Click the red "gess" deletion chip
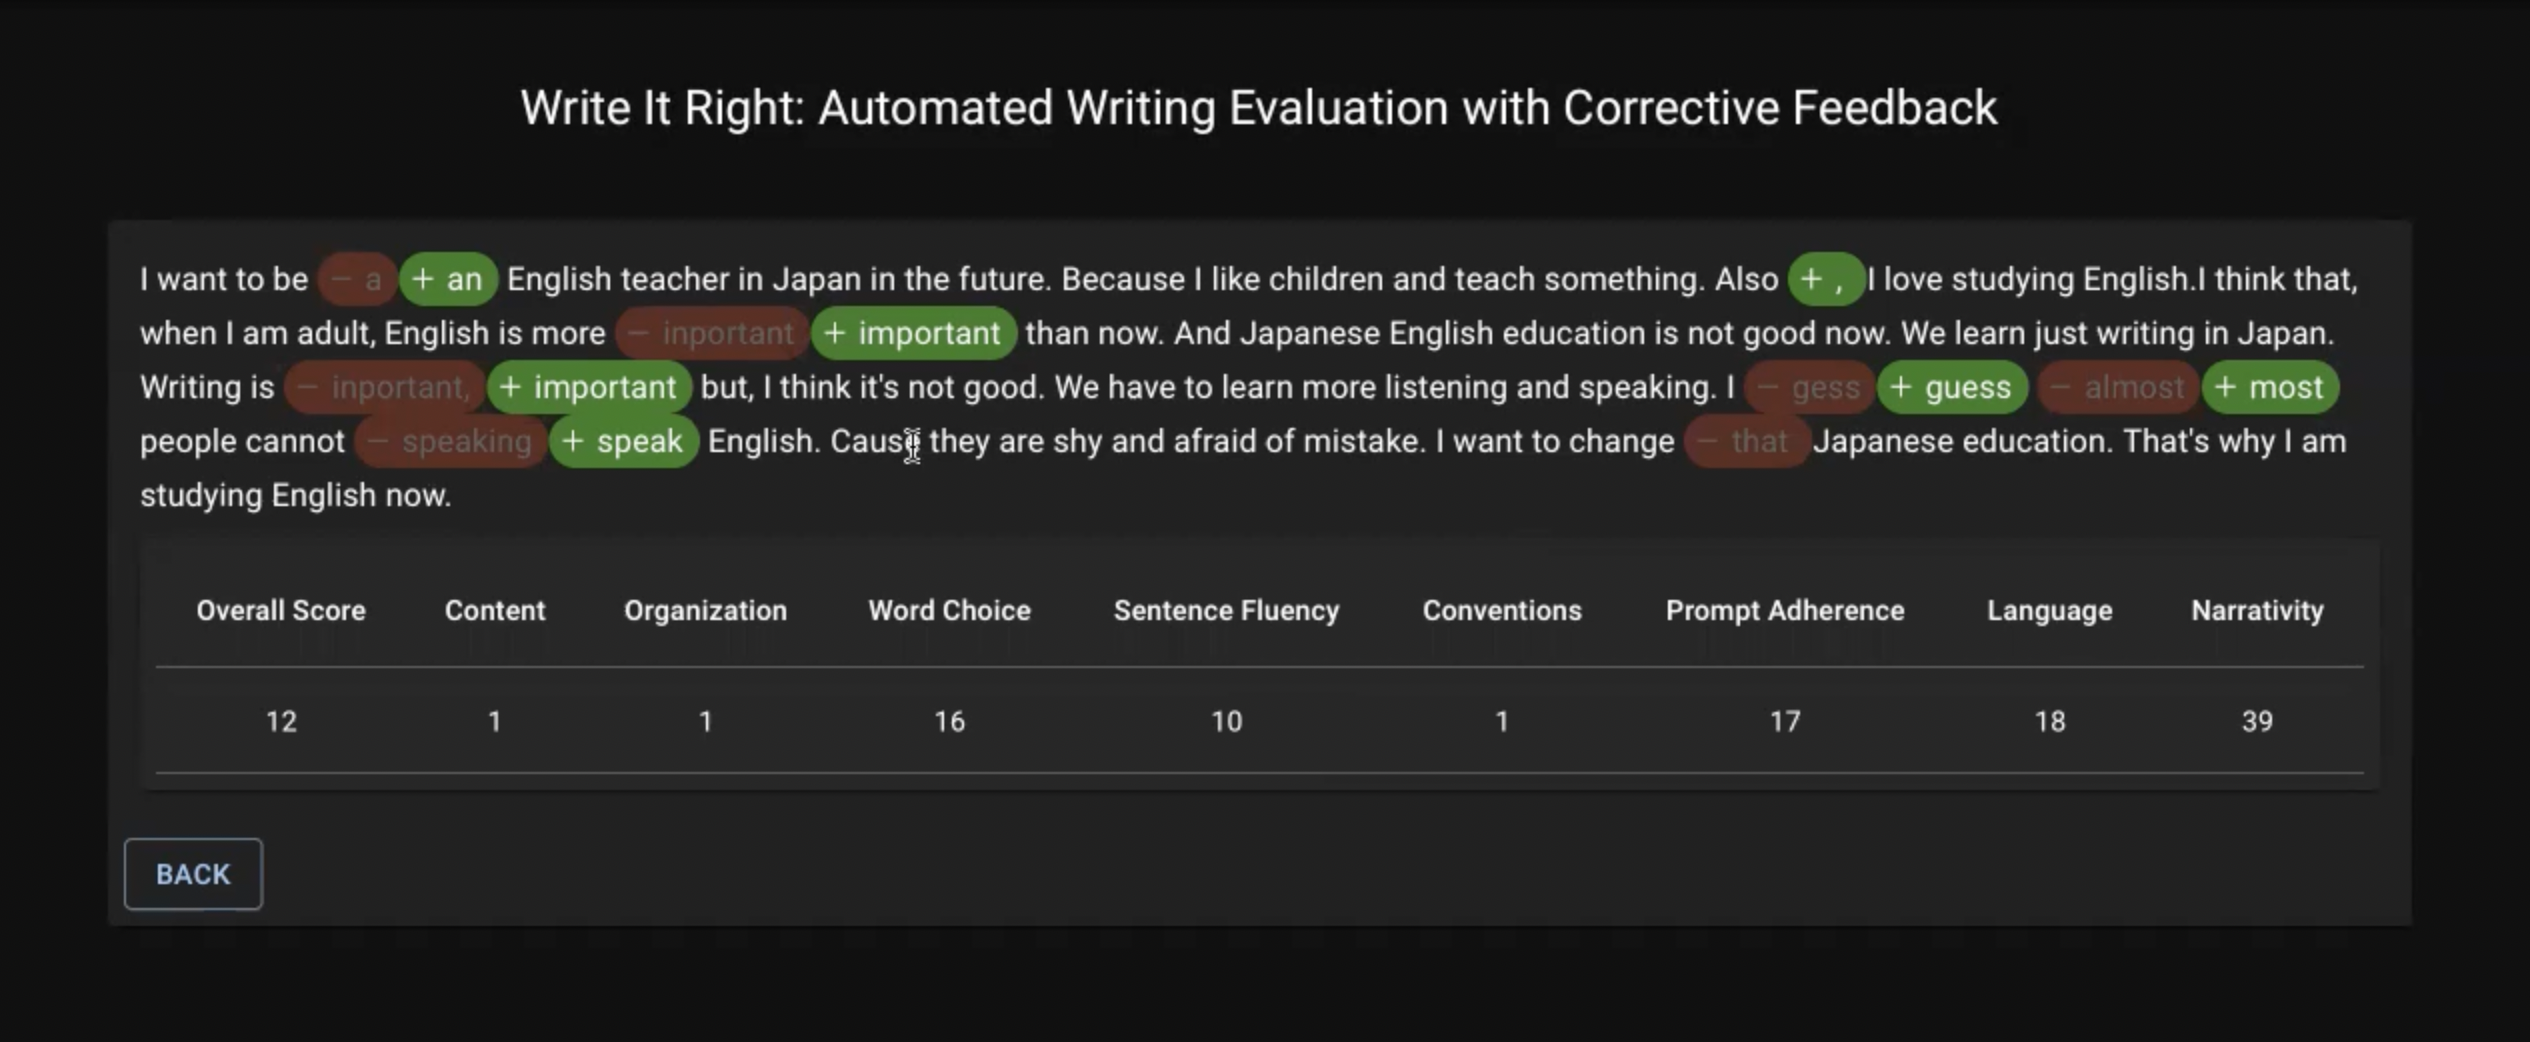 pyautogui.click(x=1809, y=387)
